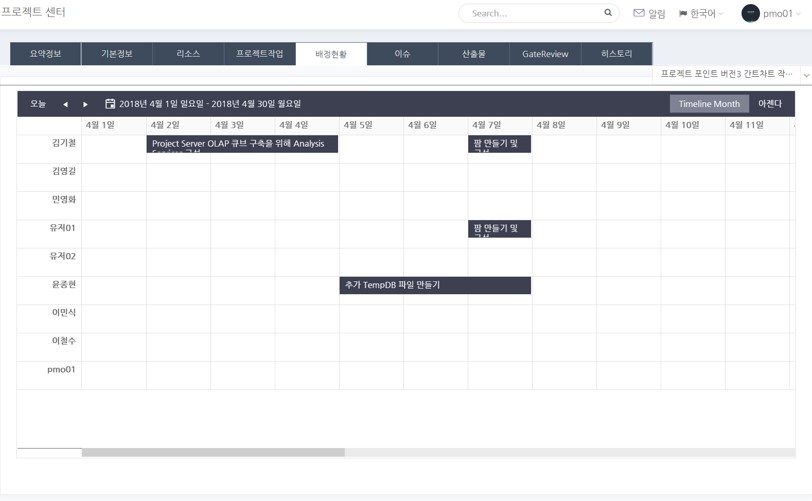
Task: Select the 프로젝트작업 tab
Action: coord(260,54)
